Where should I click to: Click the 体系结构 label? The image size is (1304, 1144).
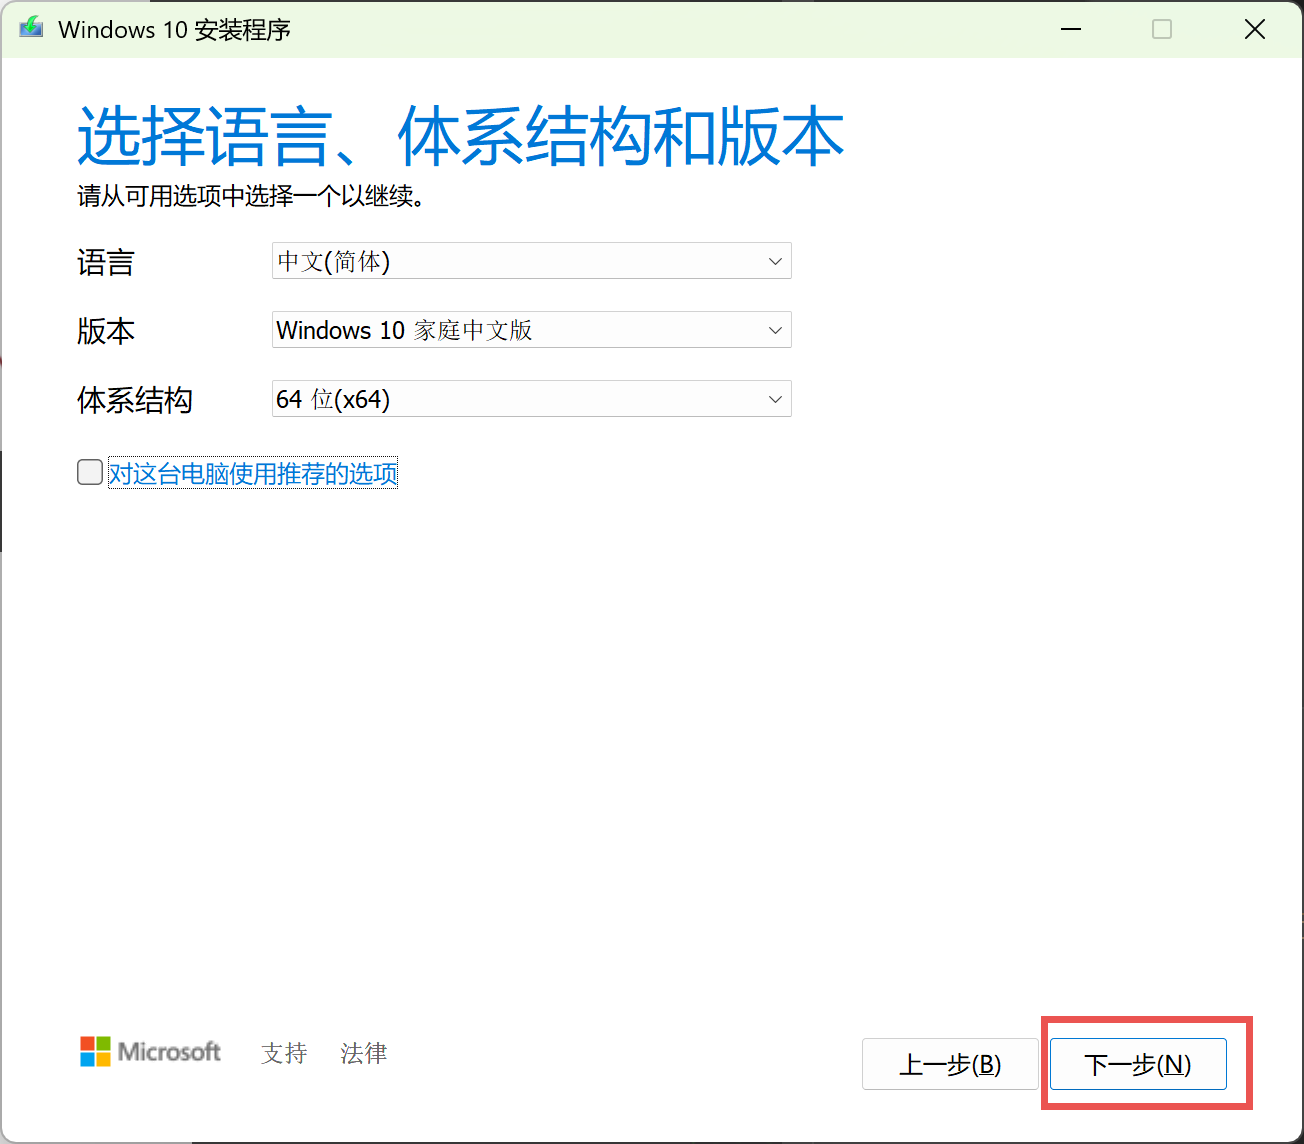point(135,400)
